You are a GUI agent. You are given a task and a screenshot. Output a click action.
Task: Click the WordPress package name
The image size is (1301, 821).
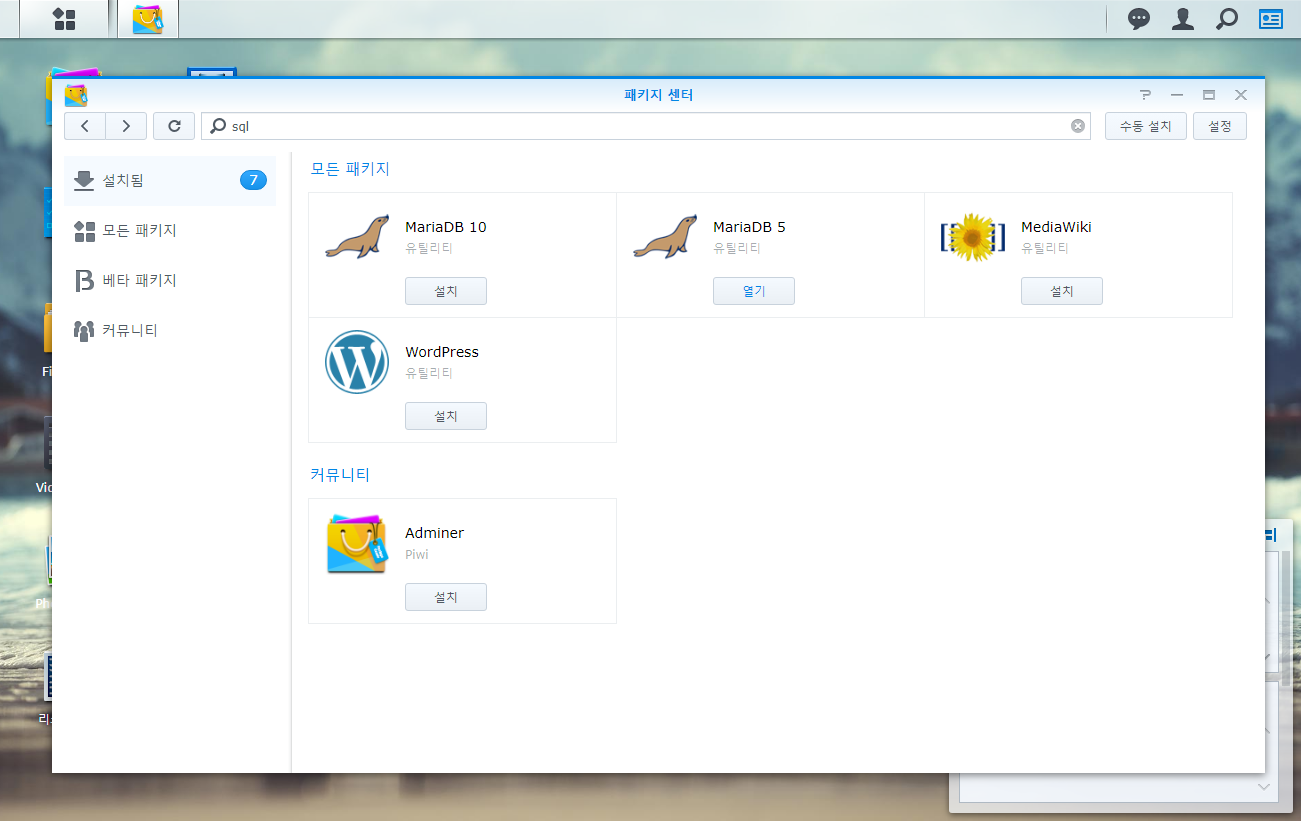[x=442, y=352]
